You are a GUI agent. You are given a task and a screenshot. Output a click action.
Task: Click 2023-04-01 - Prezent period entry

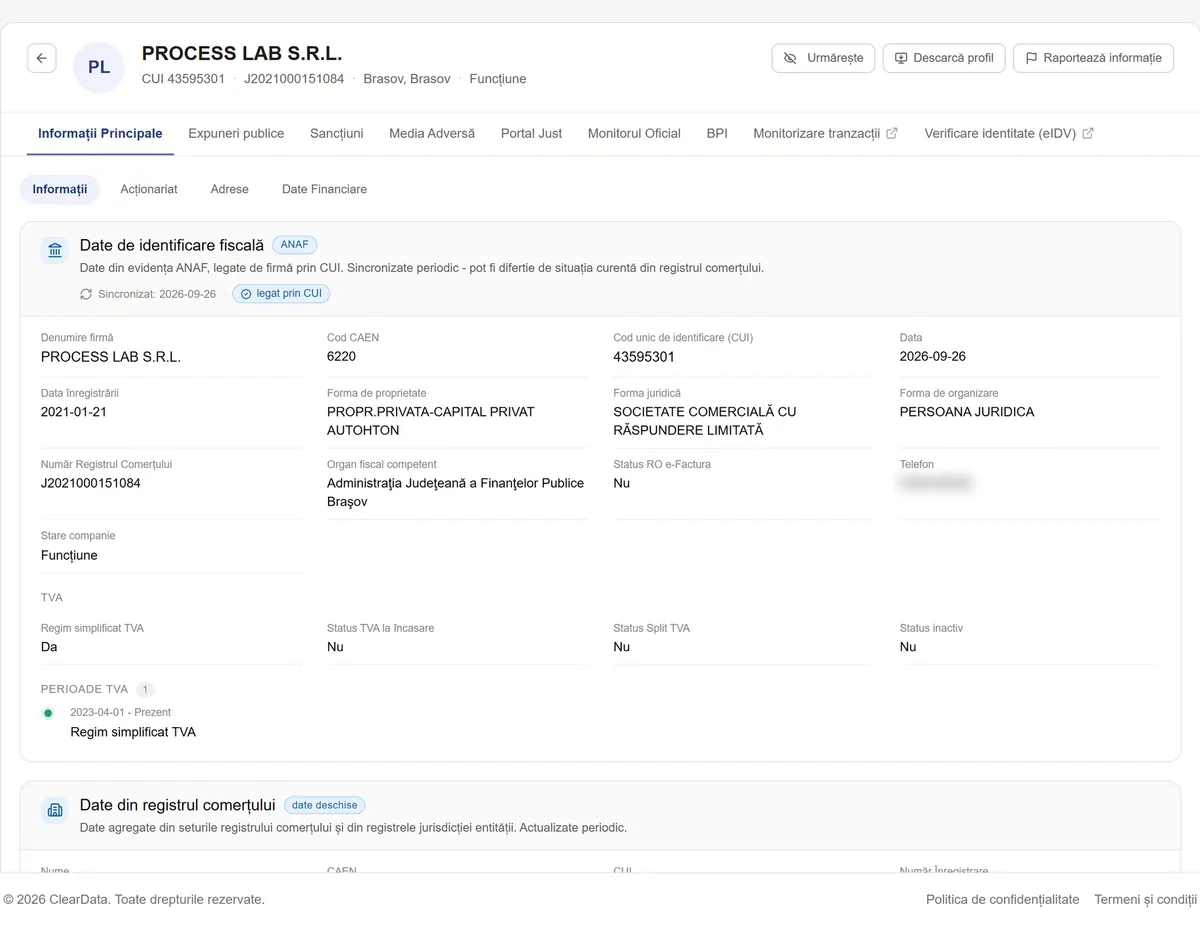[x=120, y=713]
